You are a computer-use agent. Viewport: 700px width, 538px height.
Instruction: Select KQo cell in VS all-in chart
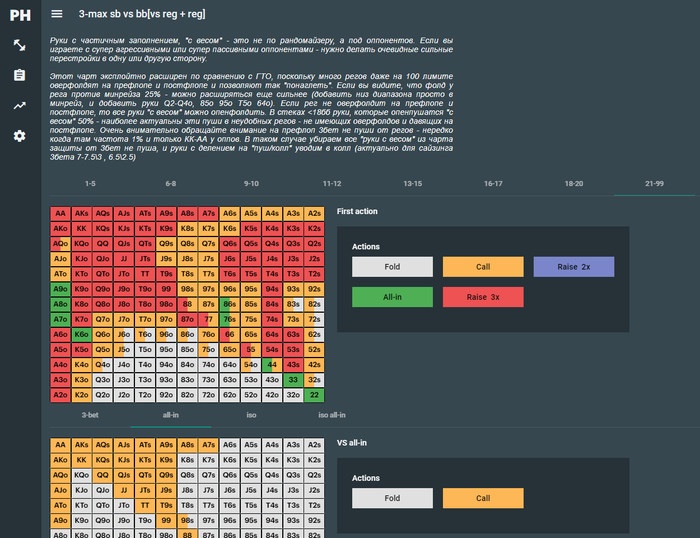click(x=82, y=475)
